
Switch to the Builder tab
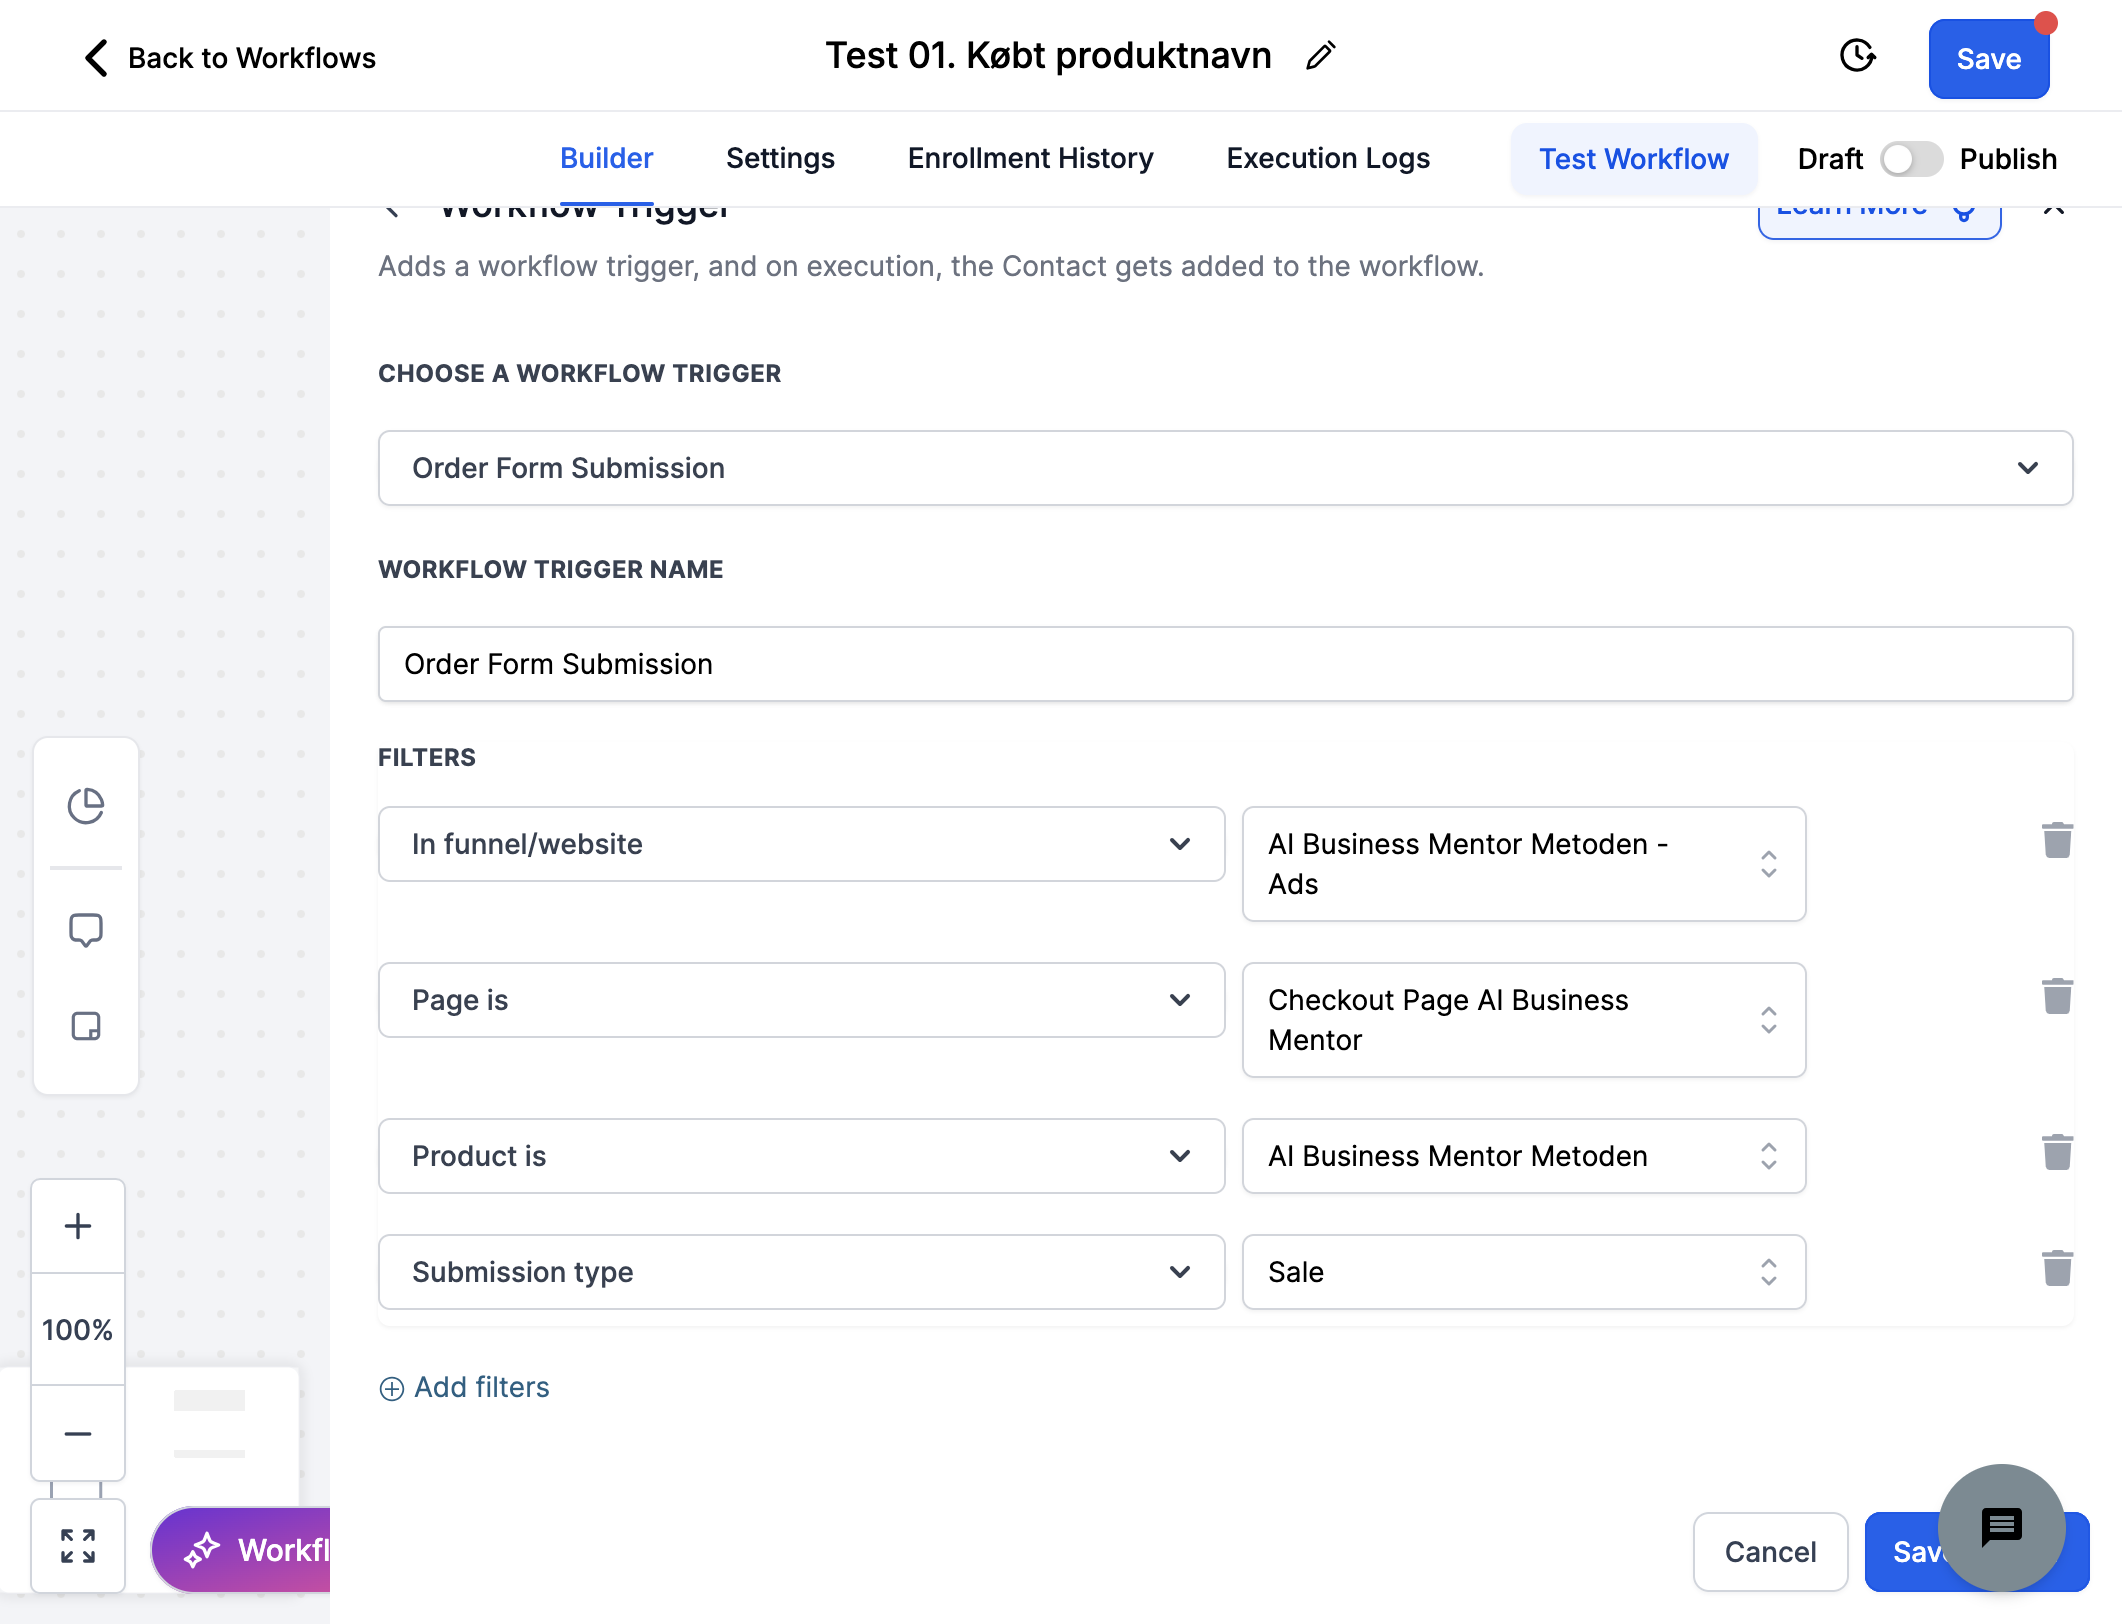coord(606,159)
